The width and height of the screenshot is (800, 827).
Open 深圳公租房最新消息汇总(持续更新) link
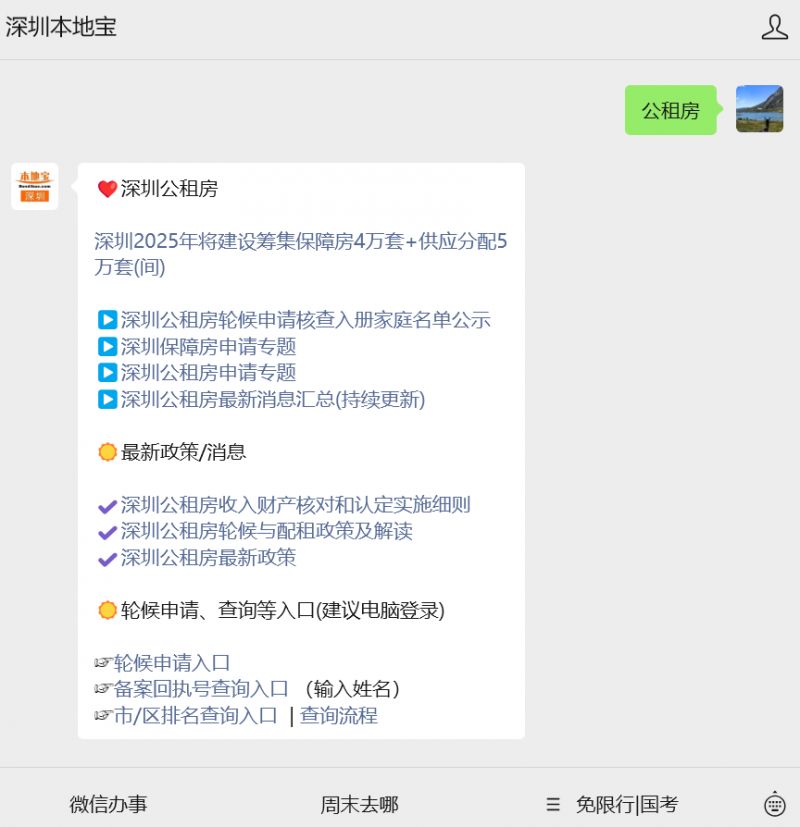coord(272,399)
